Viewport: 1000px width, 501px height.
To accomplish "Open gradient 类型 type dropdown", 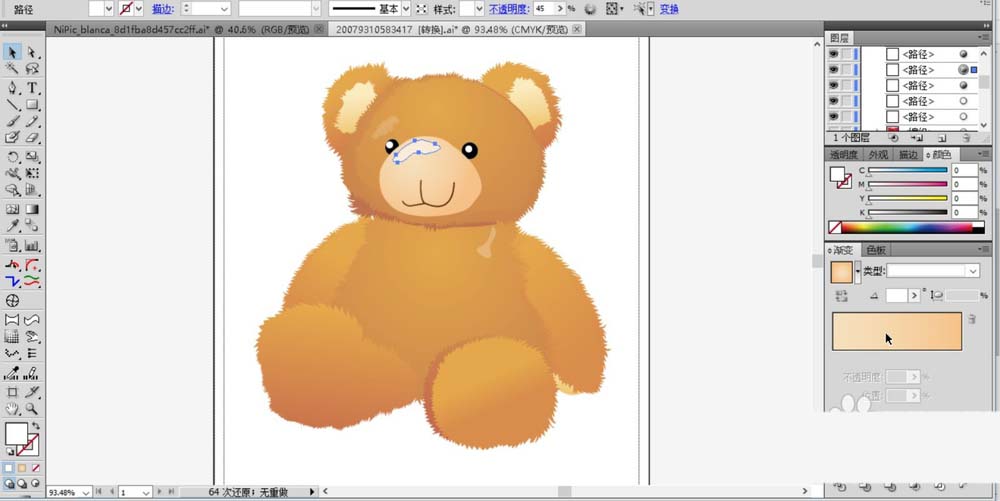I will (x=972, y=271).
